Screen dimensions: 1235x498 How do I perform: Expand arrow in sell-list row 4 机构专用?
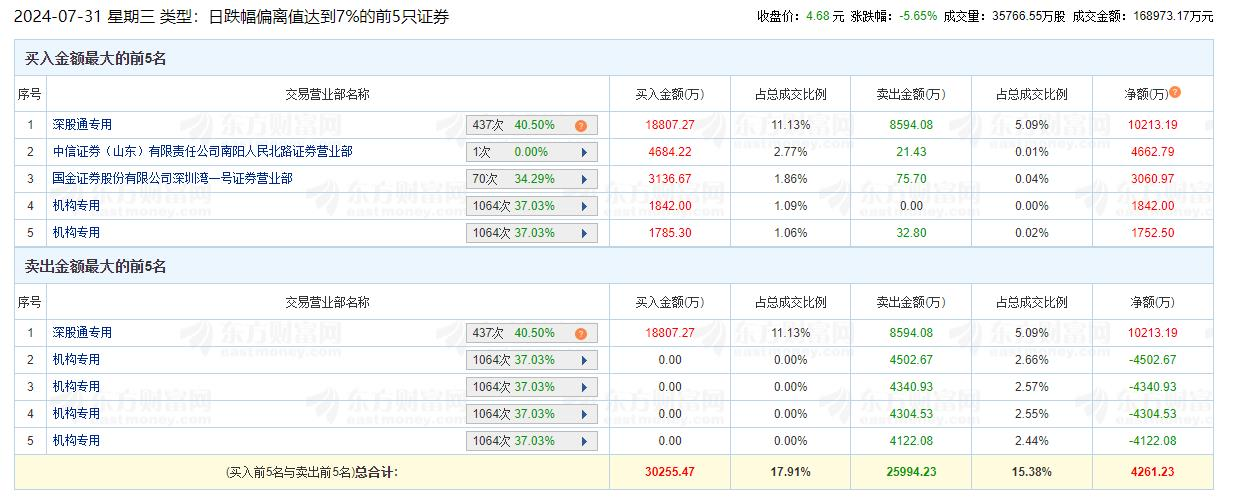pos(582,415)
